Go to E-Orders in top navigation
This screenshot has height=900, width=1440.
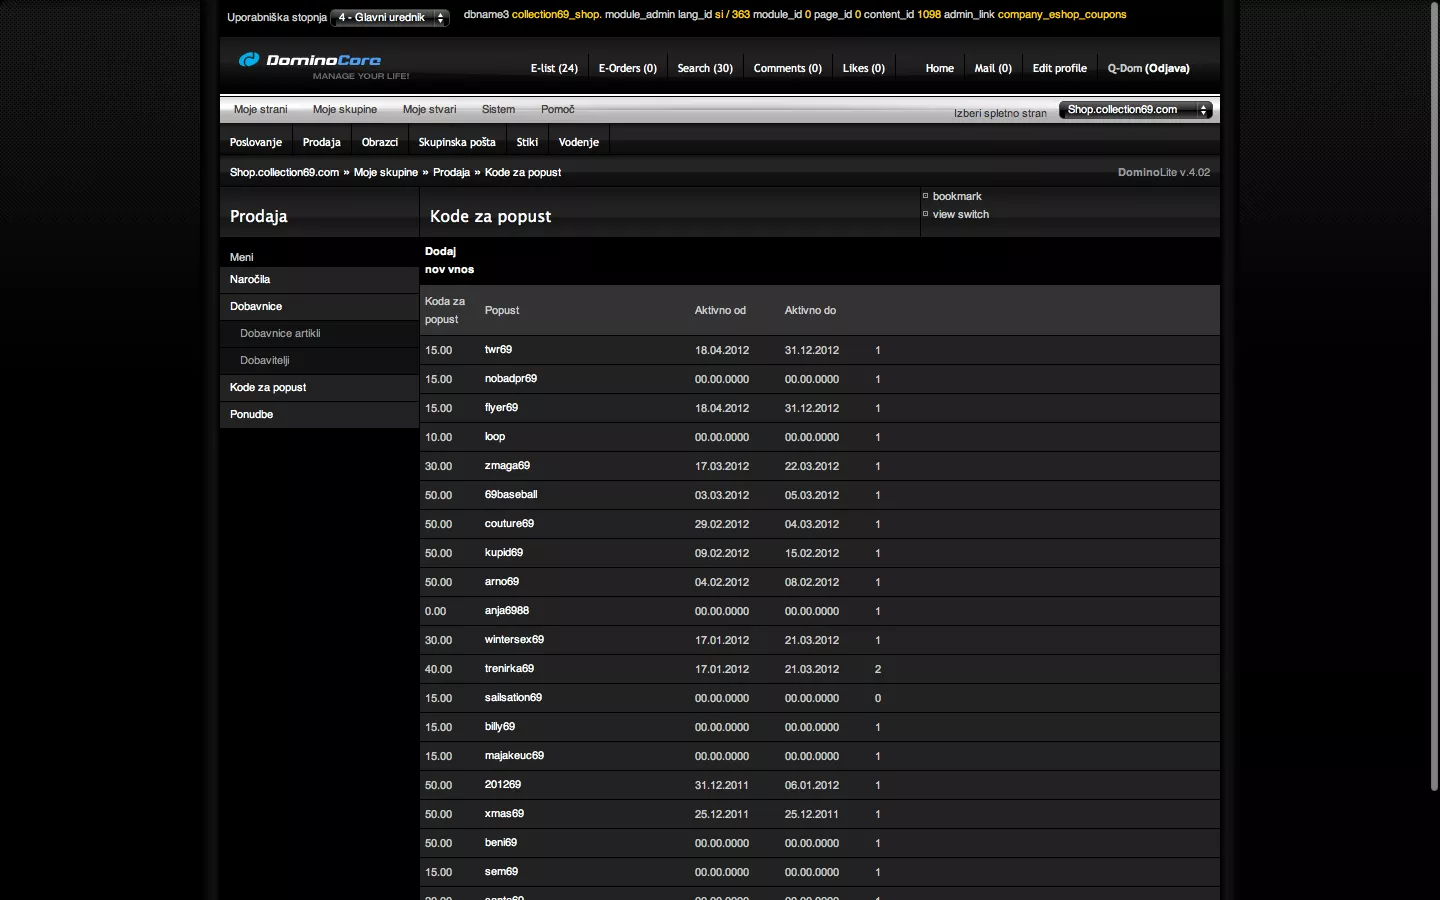(x=627, y=69)
